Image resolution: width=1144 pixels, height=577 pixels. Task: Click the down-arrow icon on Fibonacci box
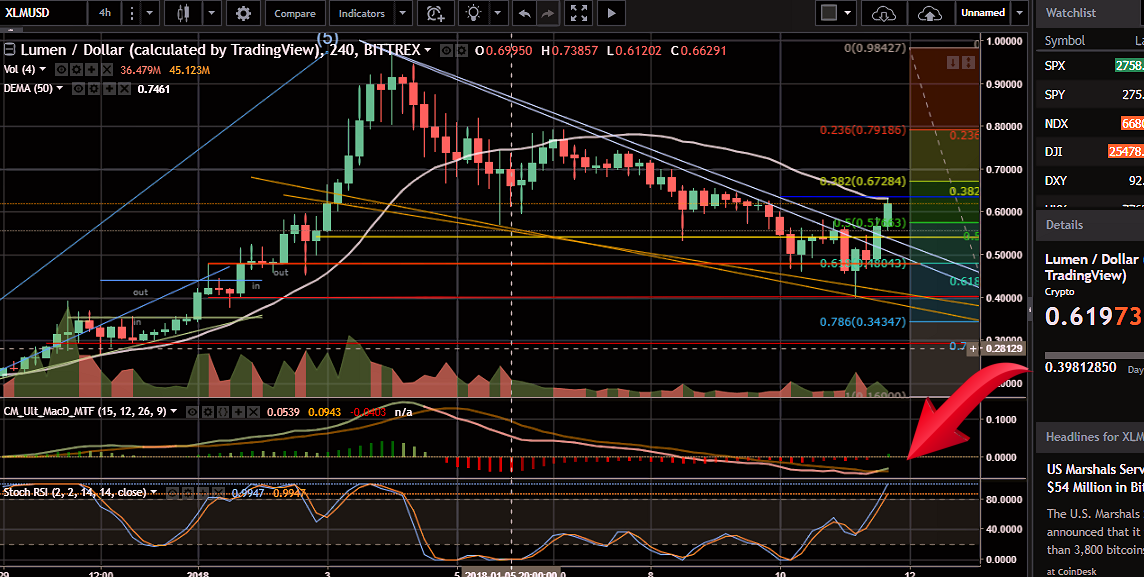(x=952, y=63)
